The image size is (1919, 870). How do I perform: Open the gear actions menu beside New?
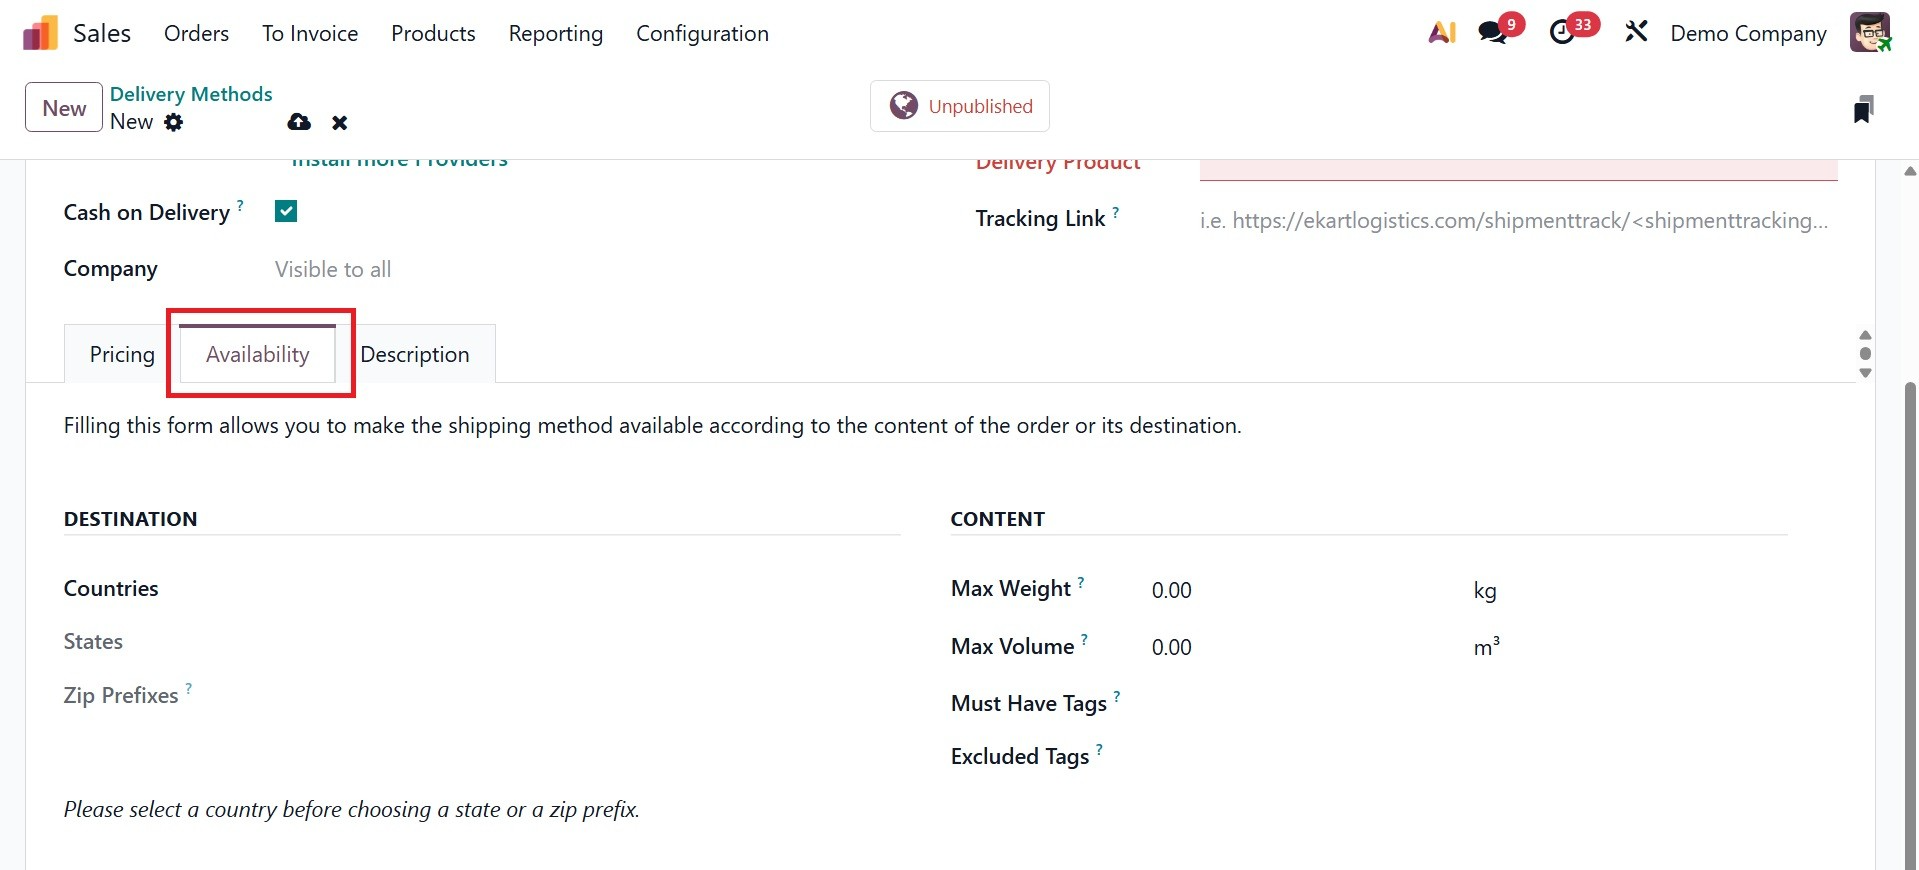click(174, 122)
